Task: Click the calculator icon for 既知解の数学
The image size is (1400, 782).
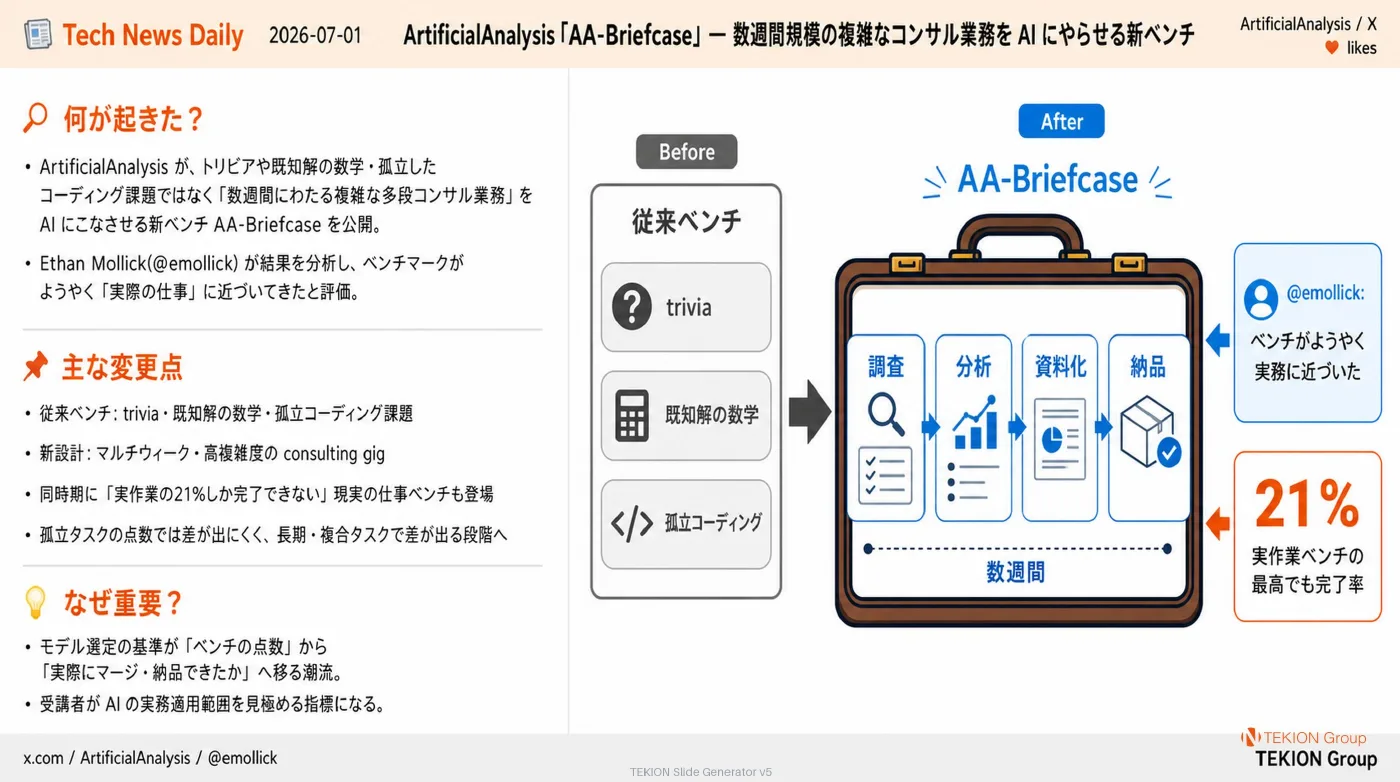Action: [632, 415]
